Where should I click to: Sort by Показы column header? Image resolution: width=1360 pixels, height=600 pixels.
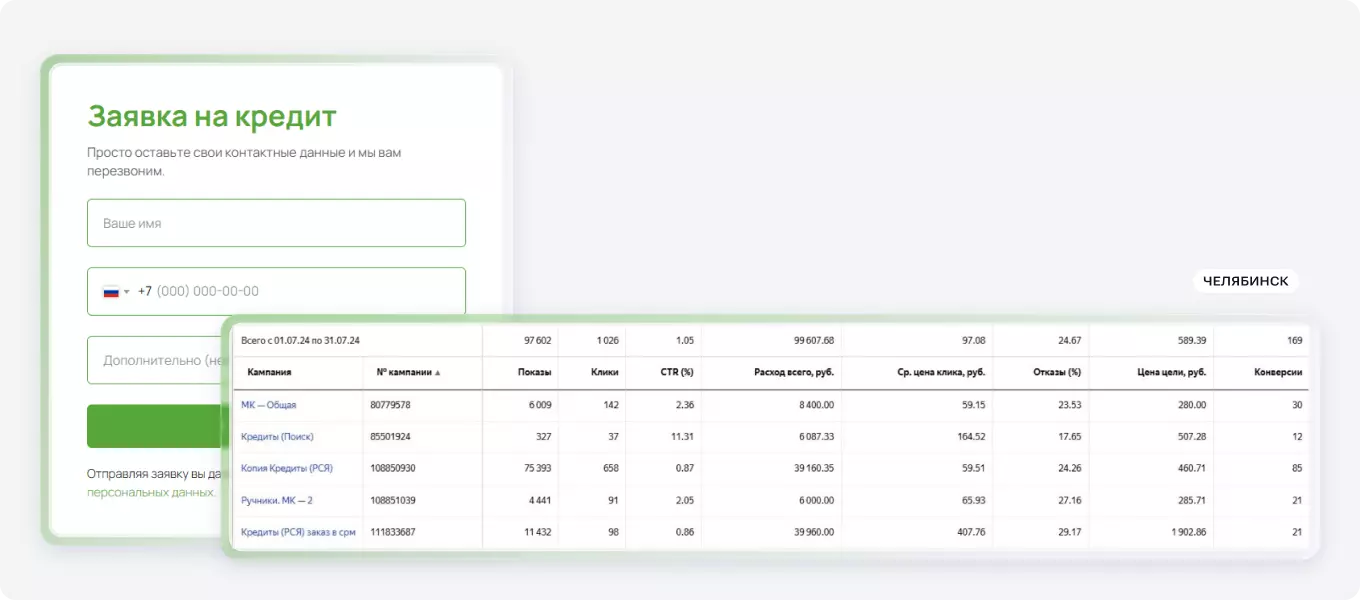click(x=534, y=372)
